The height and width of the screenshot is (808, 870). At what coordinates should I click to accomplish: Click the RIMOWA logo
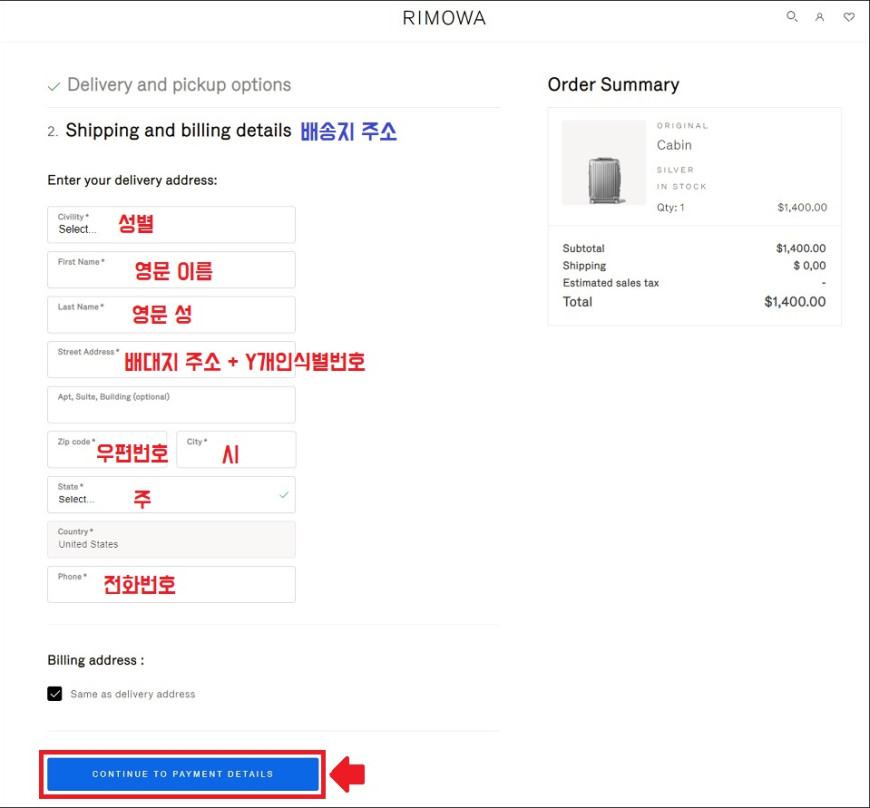click(444, 18)
